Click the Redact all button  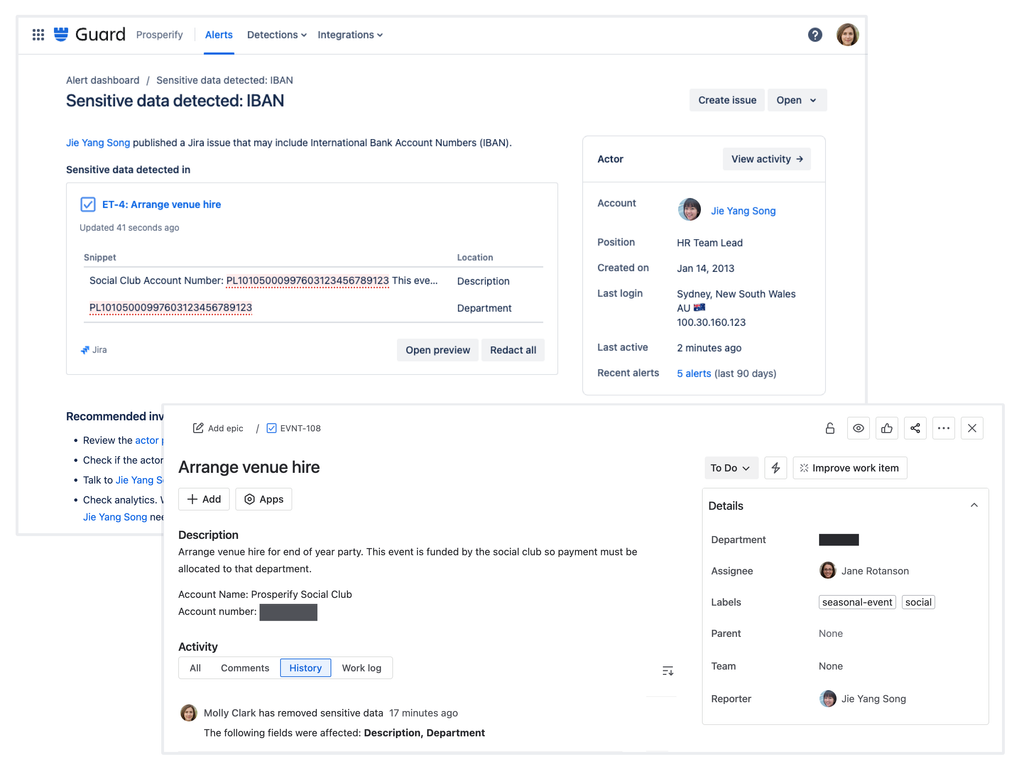513,350
